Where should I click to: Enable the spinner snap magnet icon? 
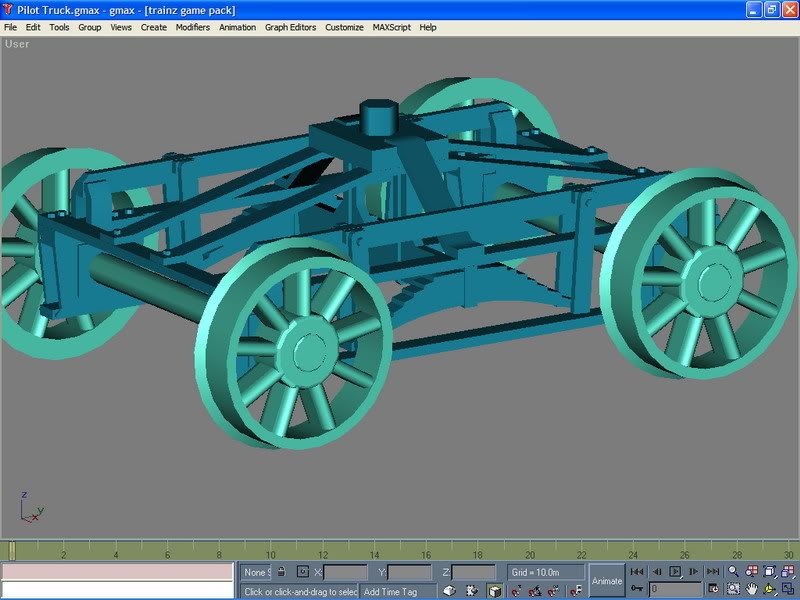pyautogui.click(x=576, y=591)
